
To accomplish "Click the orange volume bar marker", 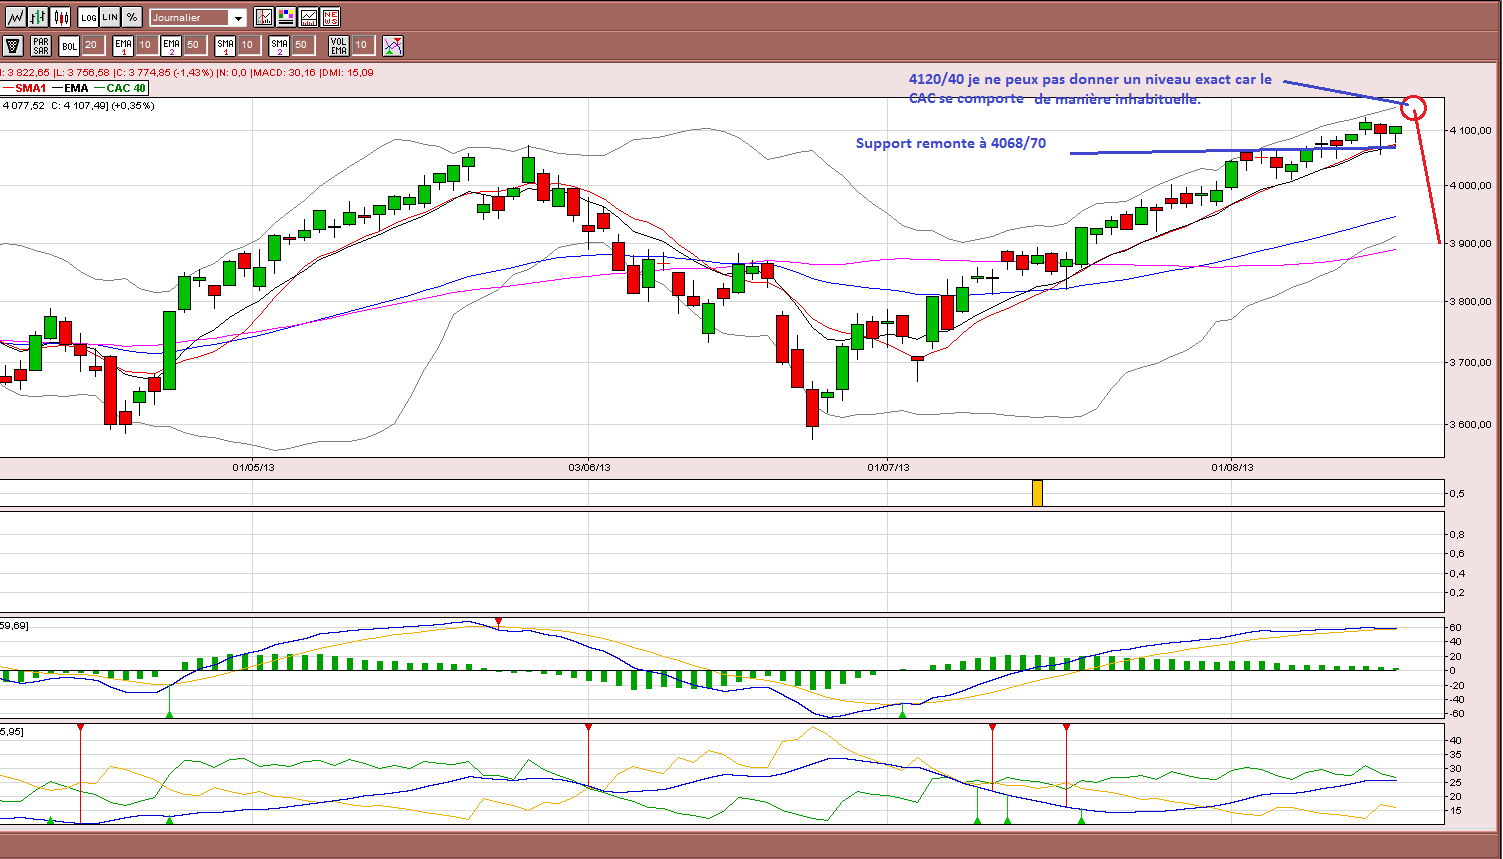I will (x=1037, y=493).
